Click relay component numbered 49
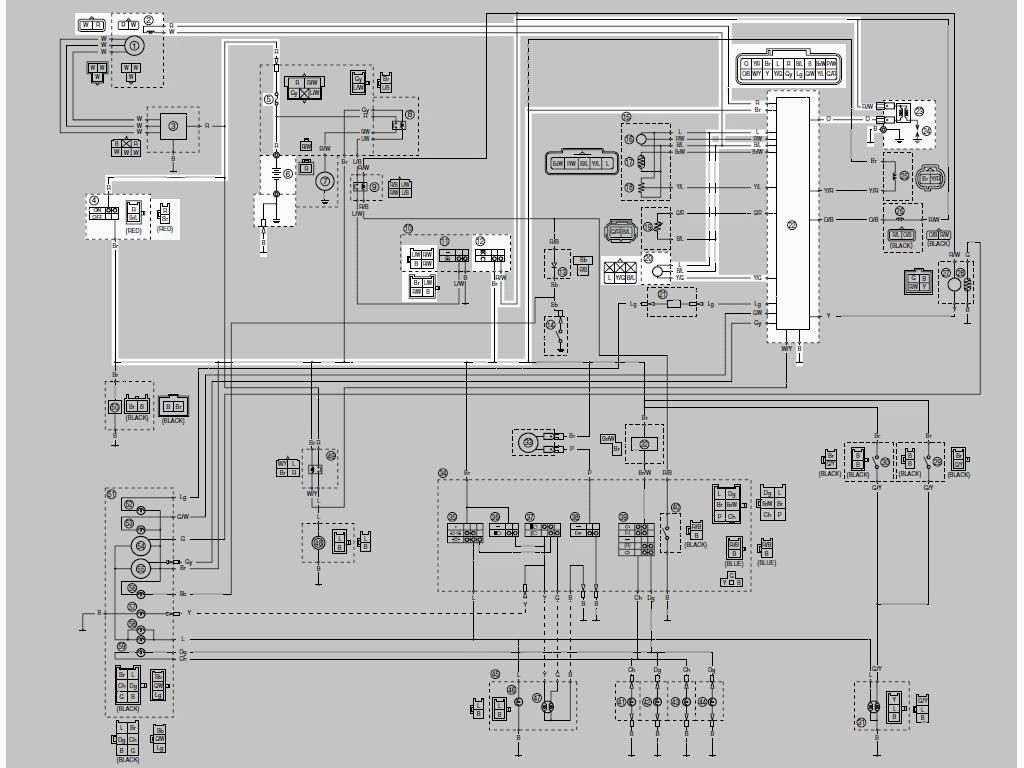 click(315, 470)
